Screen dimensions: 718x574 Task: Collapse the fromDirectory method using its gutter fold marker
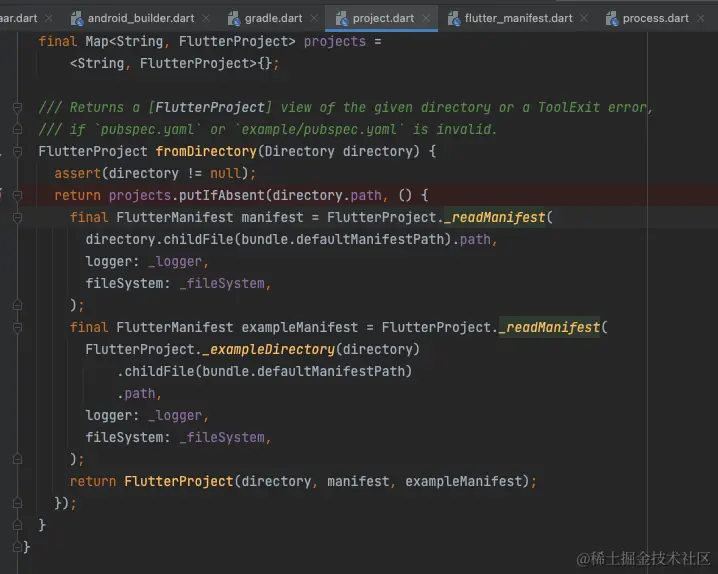pos(17,152)
